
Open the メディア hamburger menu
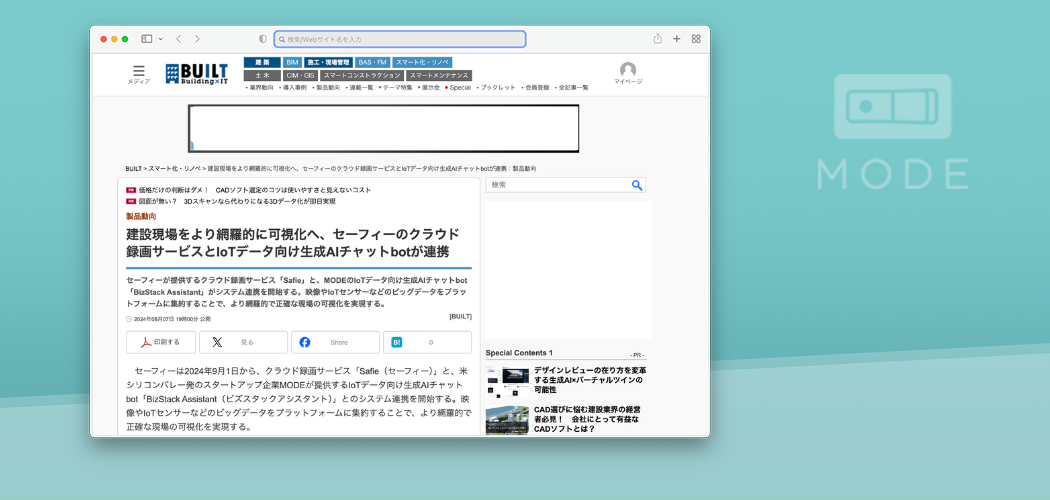pyautogui.click(x=138, y=72)
